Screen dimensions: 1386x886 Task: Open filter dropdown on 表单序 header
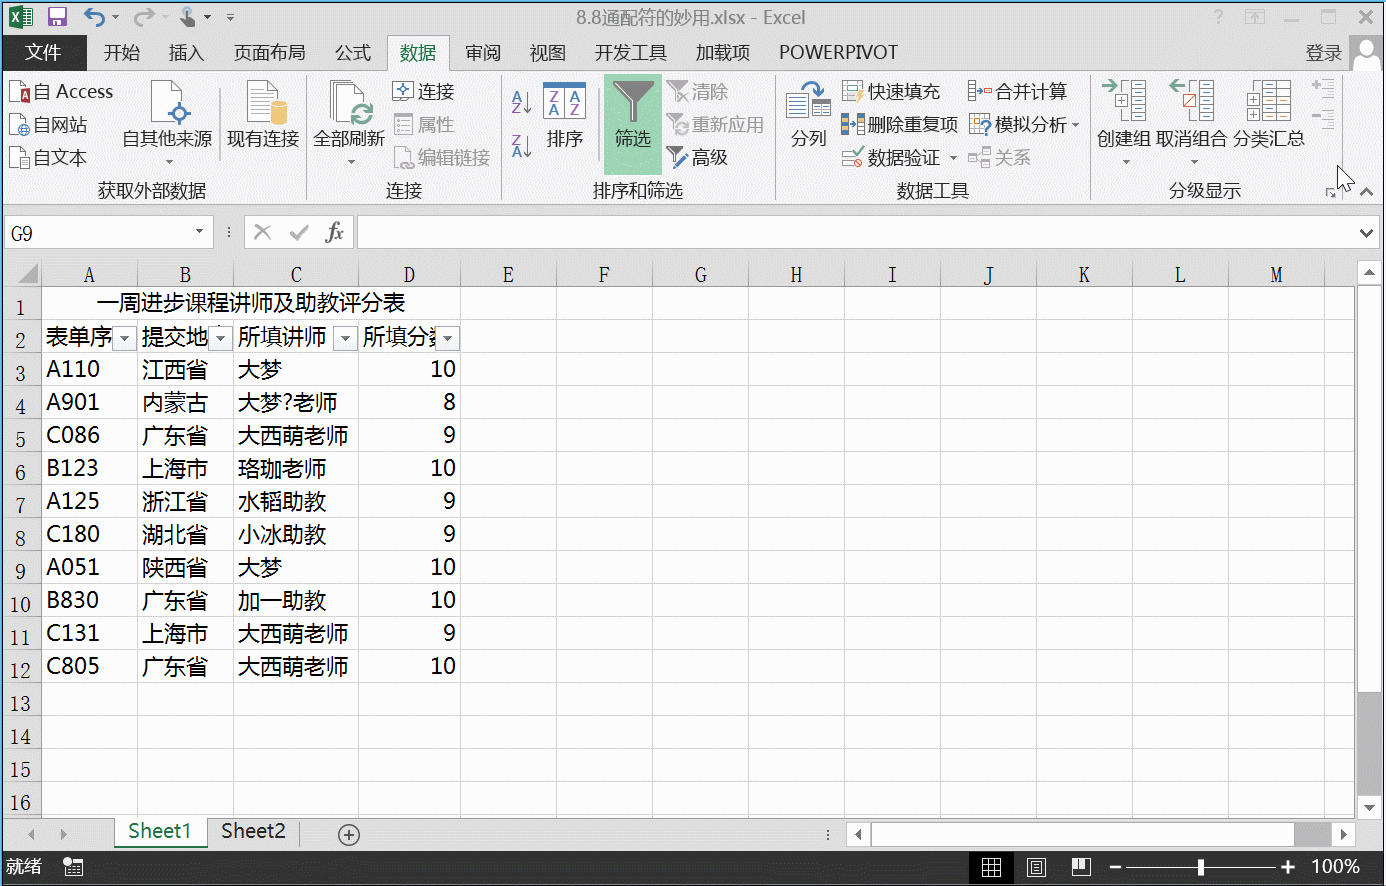click(x=124, y=338)
